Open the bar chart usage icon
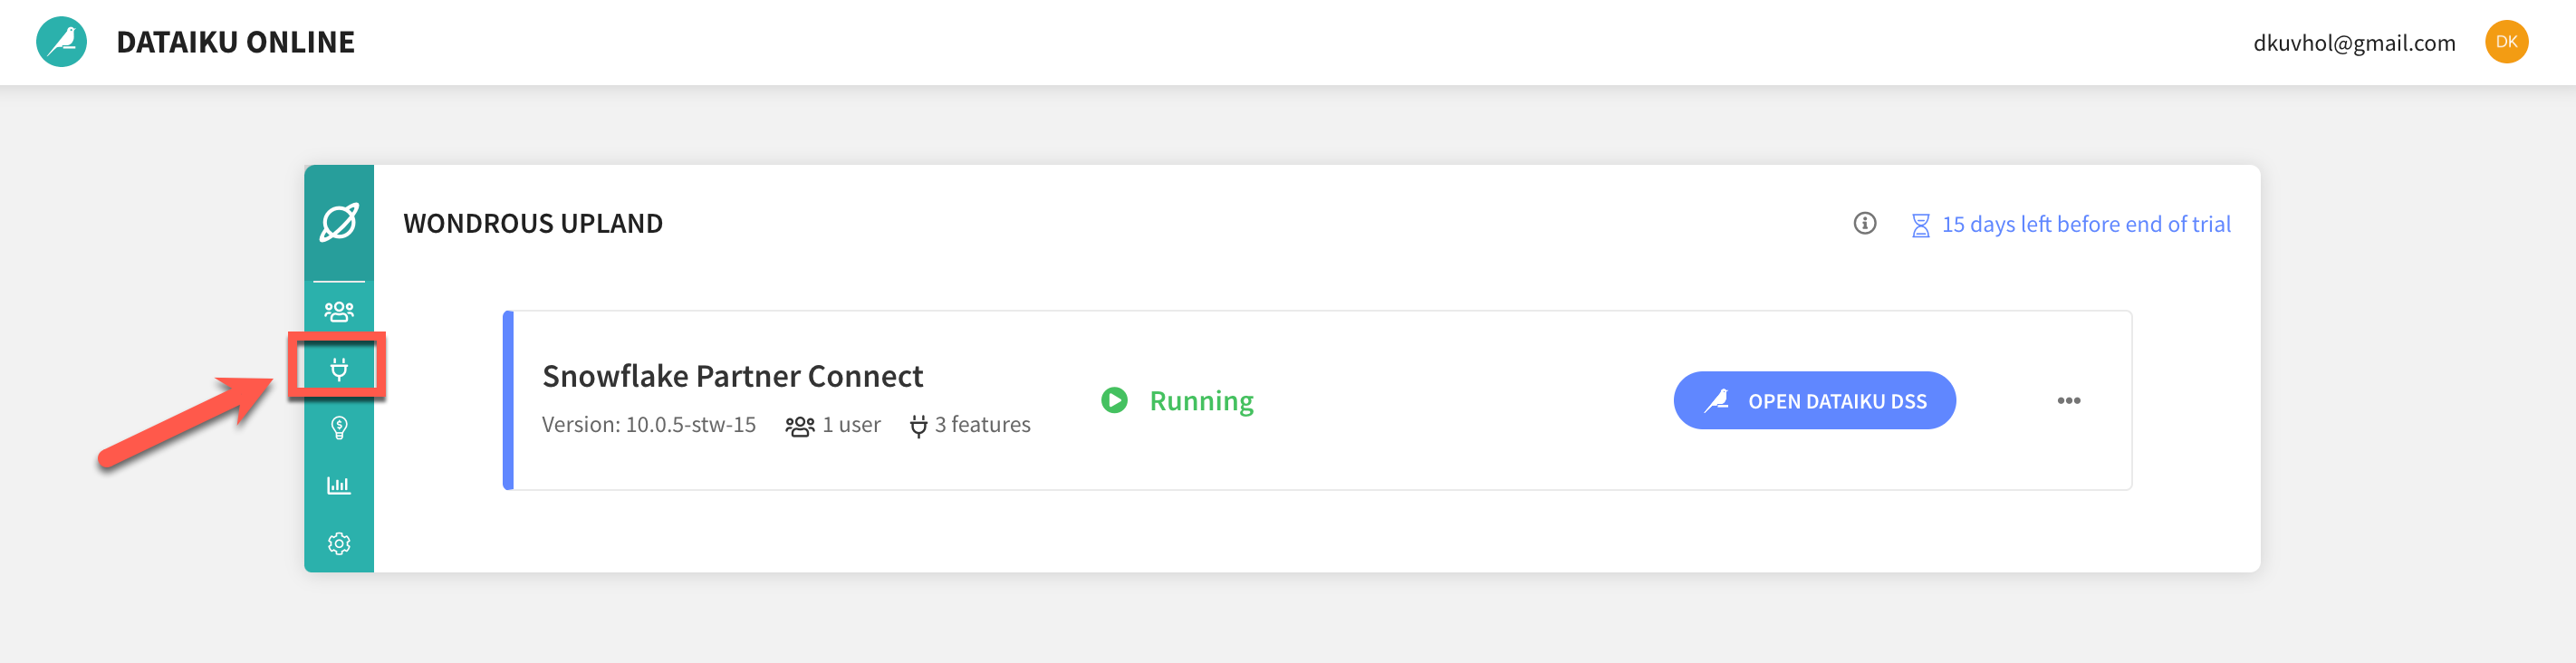This screenshot has width=2576, height=663. pyautogui.click(x=339, y=486)
